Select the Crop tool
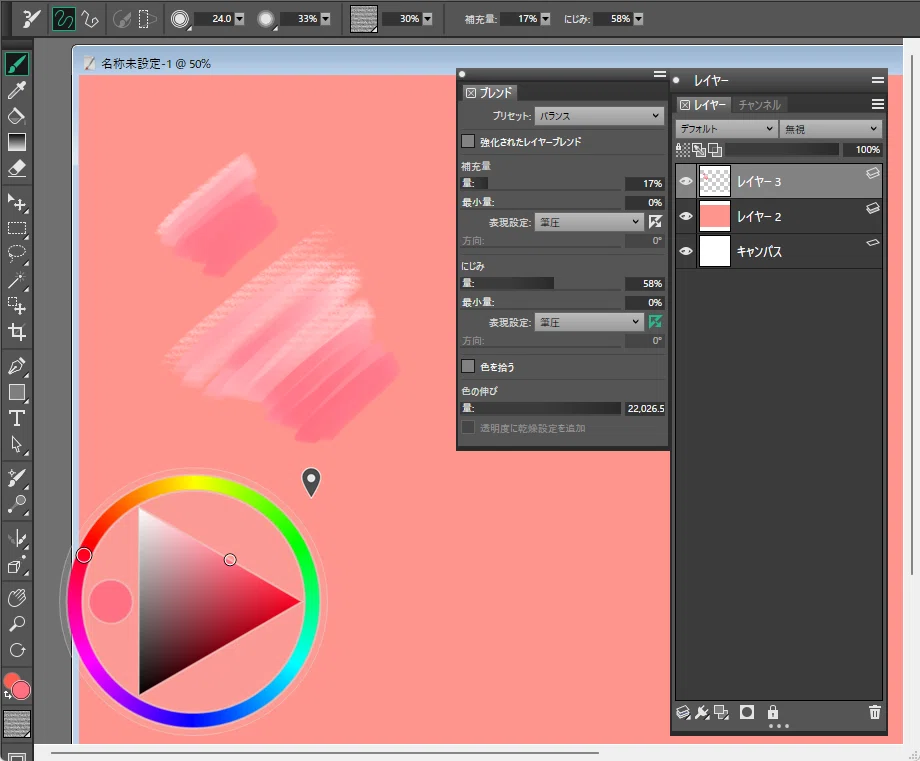Viewport: 920px width, 761px height. pyautogui.click(x=16, y=332)
